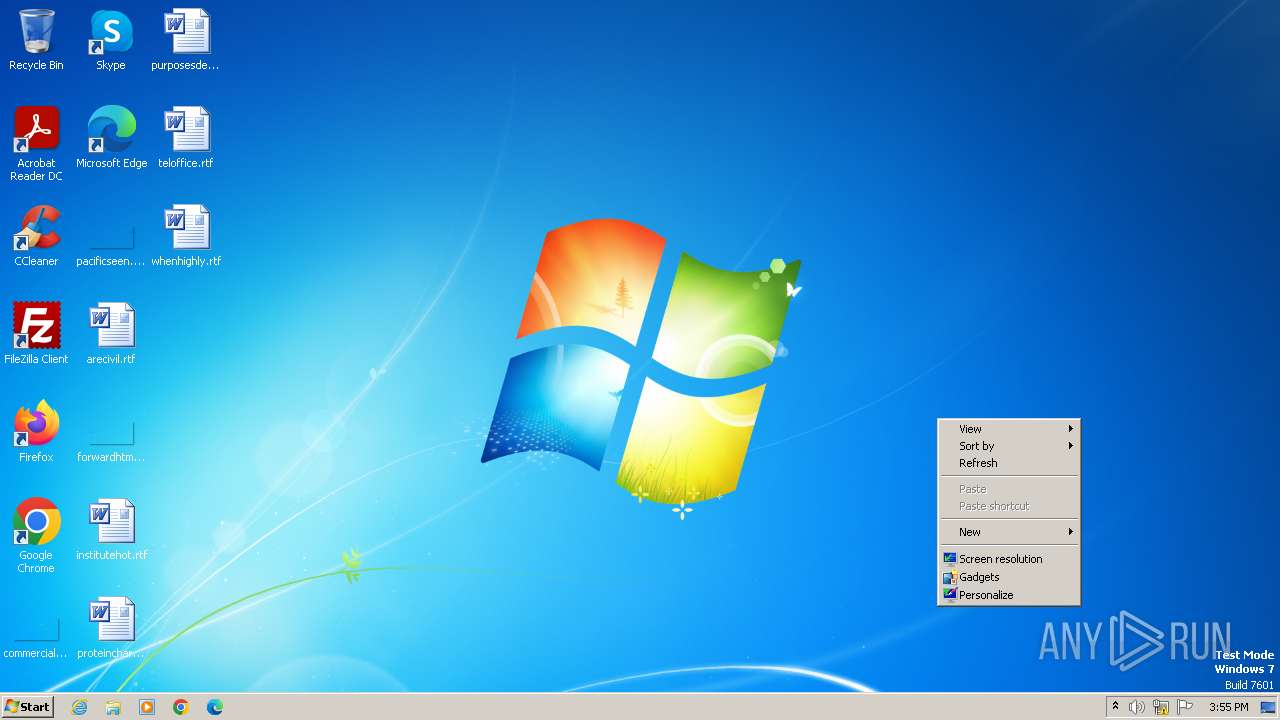This screenshot has width=1280, height=720.
Task: Open Microsoft Edge from the taskbar
Action: [215, 707]
